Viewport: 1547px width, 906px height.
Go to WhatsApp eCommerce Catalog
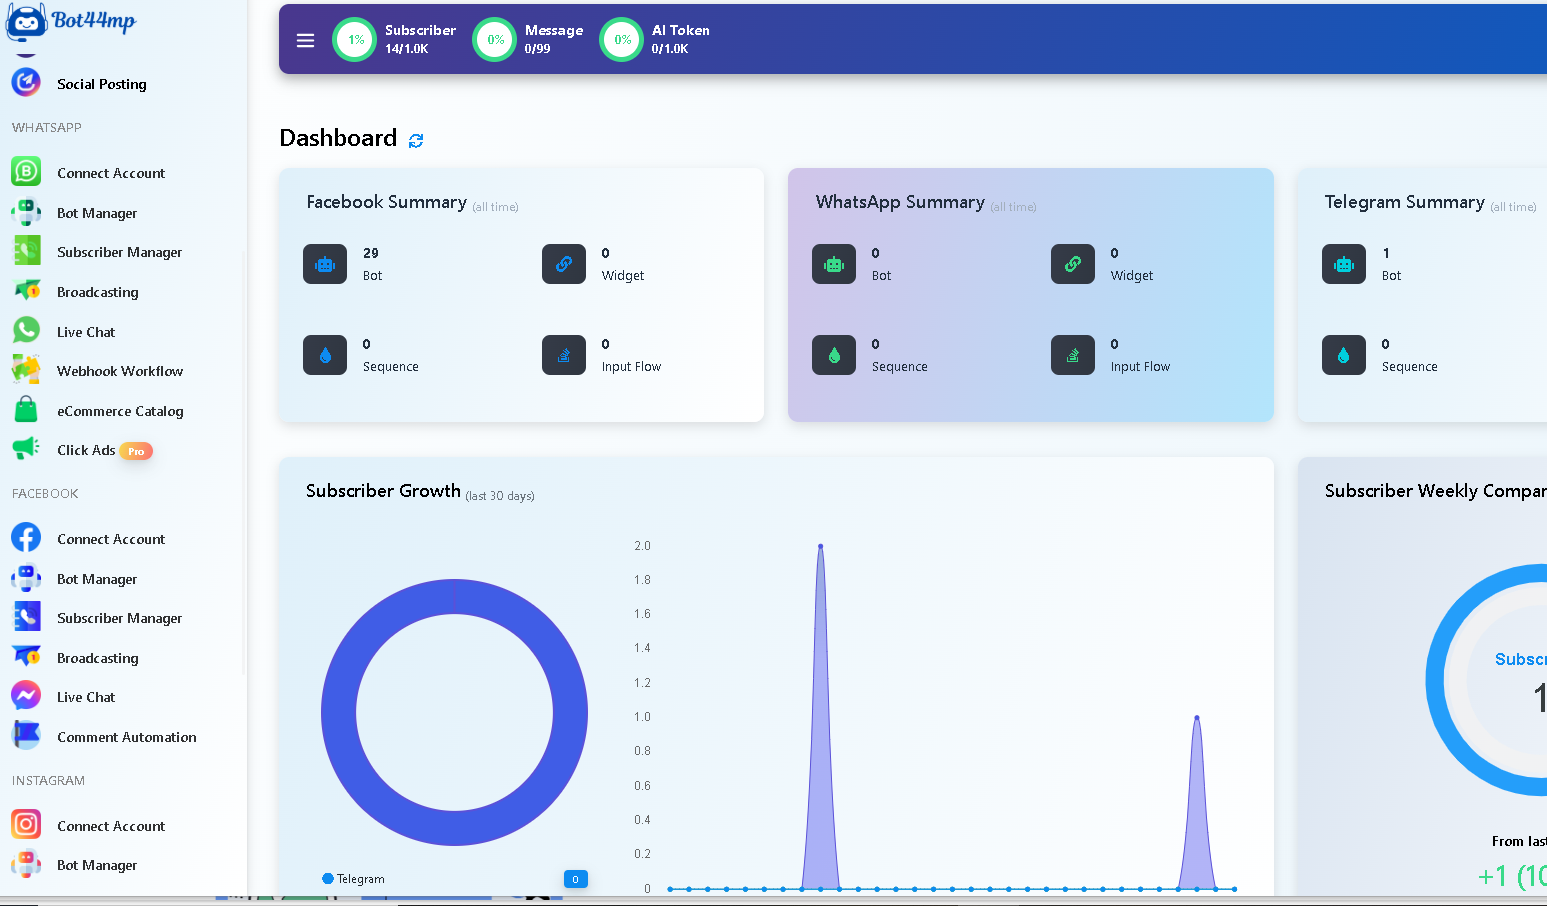point(120,411)
